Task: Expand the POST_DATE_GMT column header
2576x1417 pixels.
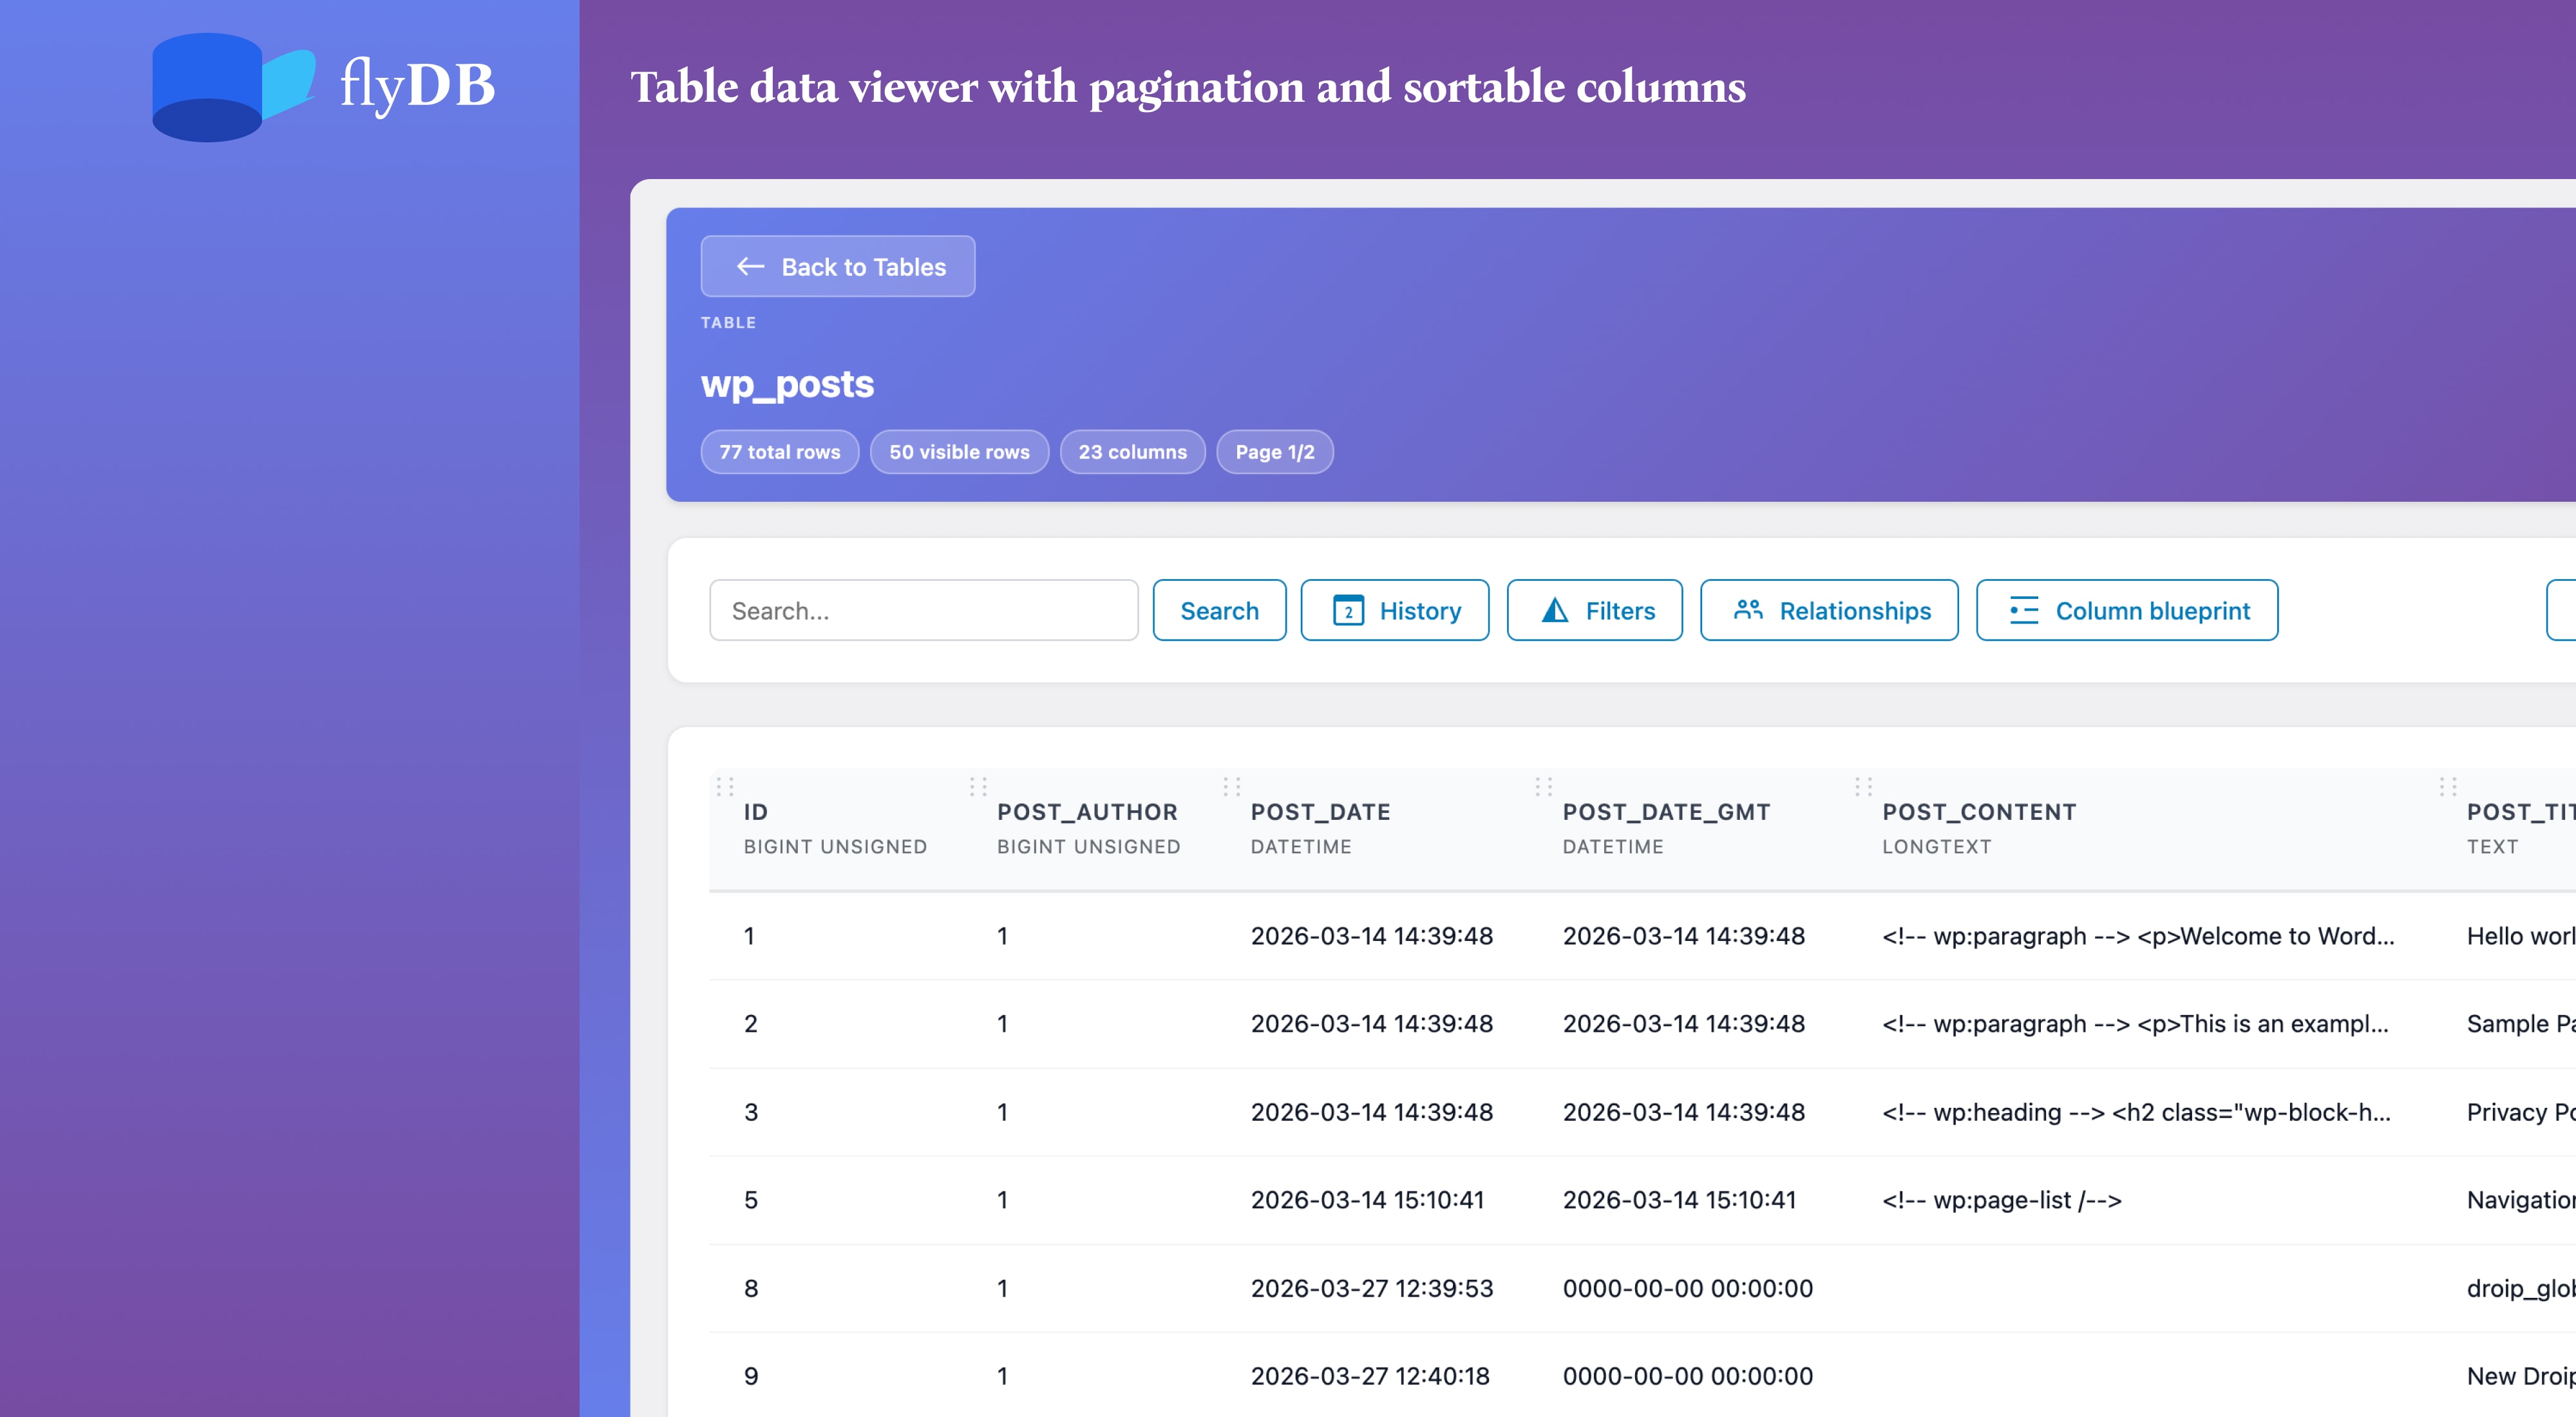Action: tap(1666, 812)
